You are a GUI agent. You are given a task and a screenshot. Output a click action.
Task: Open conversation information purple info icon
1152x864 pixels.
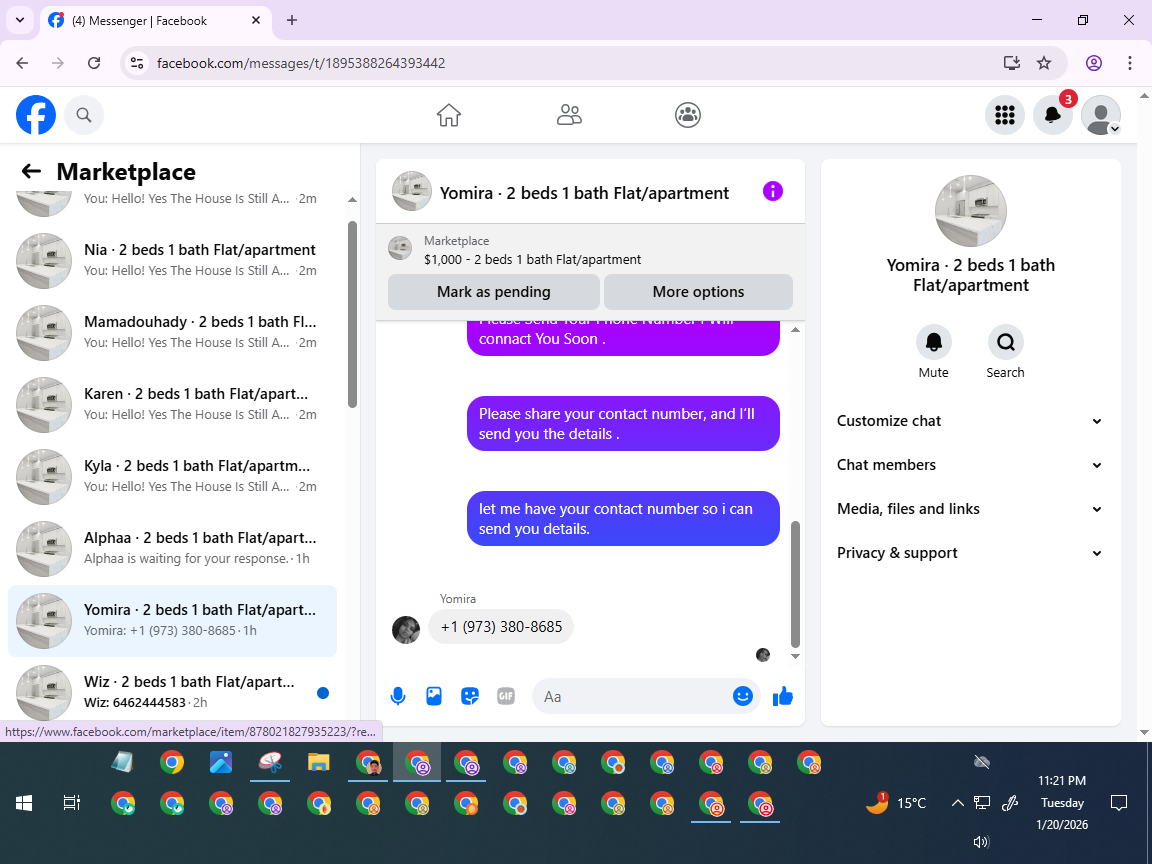click(773, 191)
